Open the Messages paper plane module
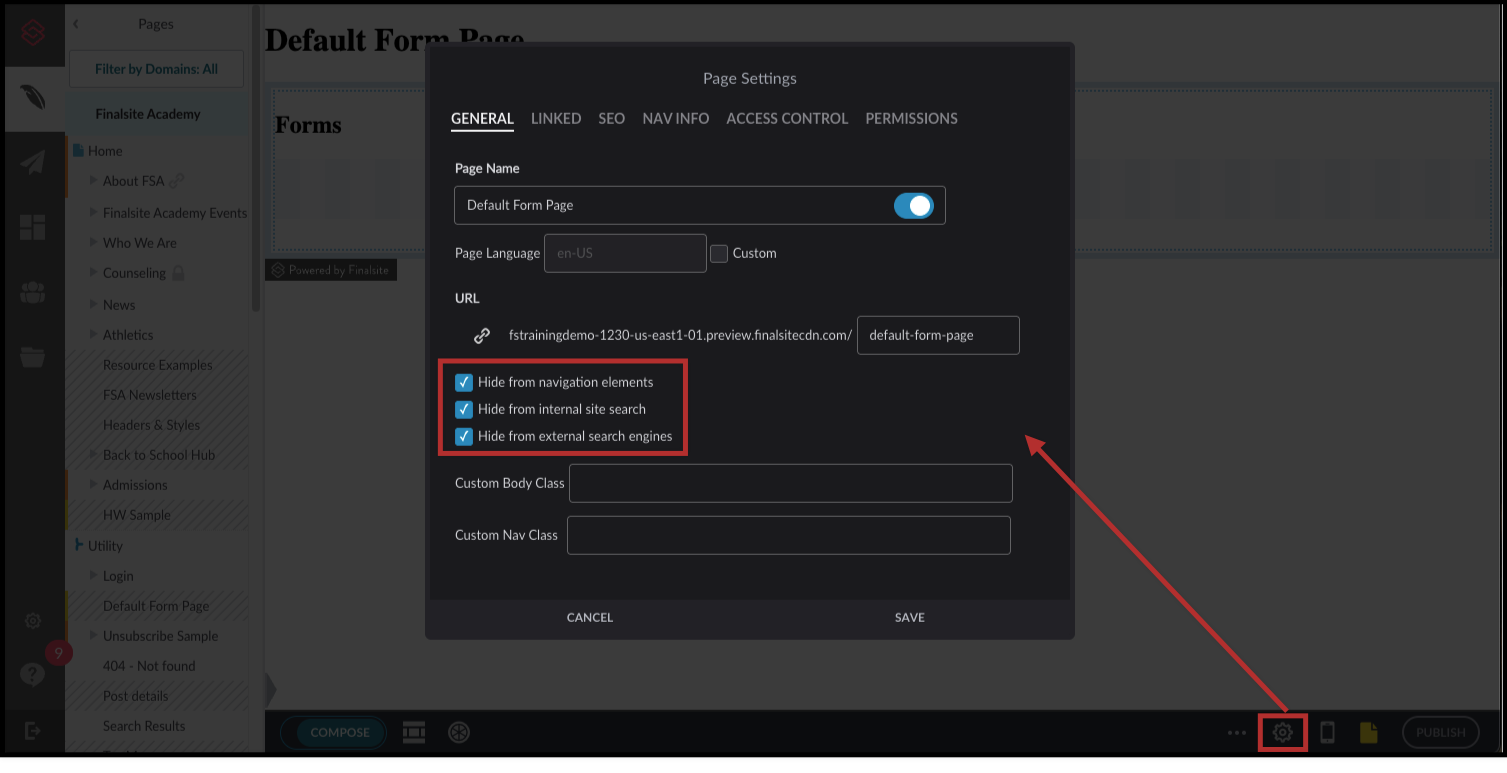This screenshot has height=773, width=1507. [33, 162]
